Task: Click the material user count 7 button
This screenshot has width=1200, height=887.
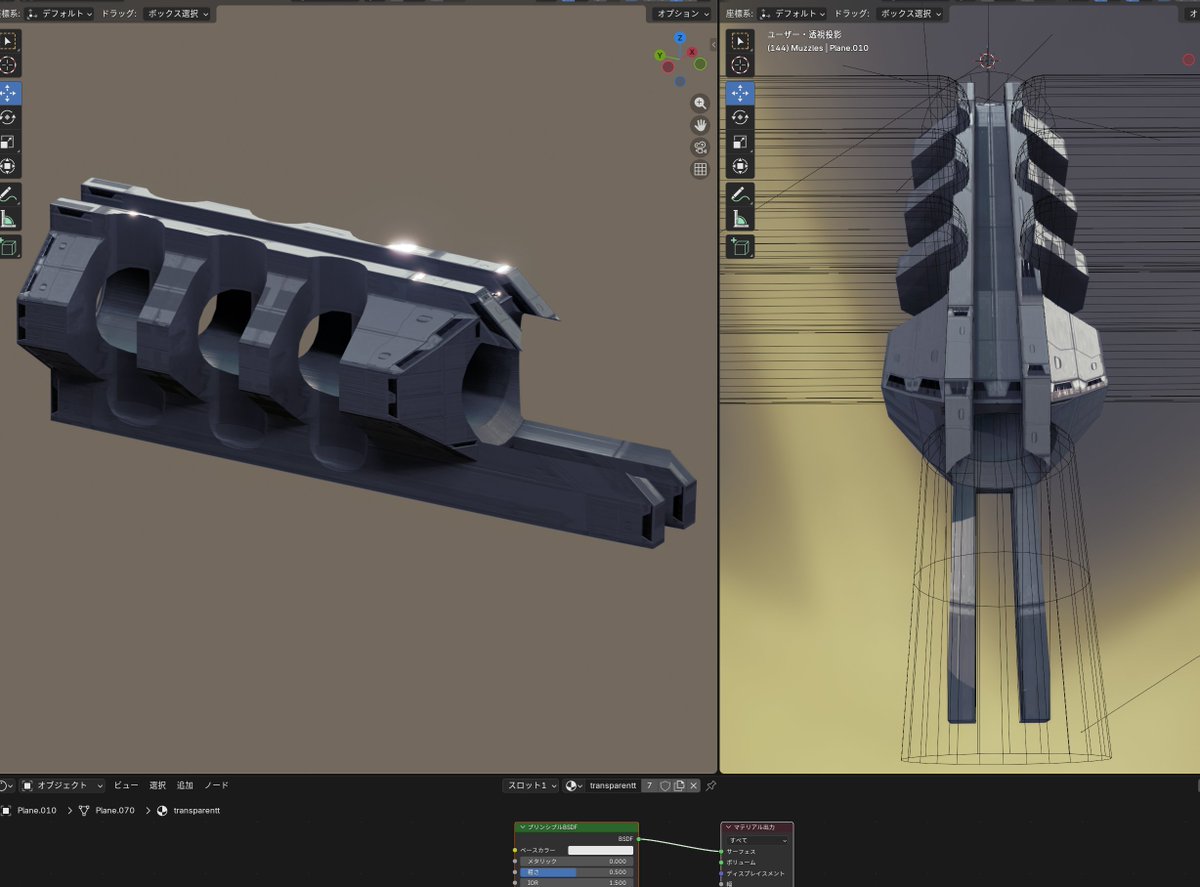Action: (x=647, y=785)
